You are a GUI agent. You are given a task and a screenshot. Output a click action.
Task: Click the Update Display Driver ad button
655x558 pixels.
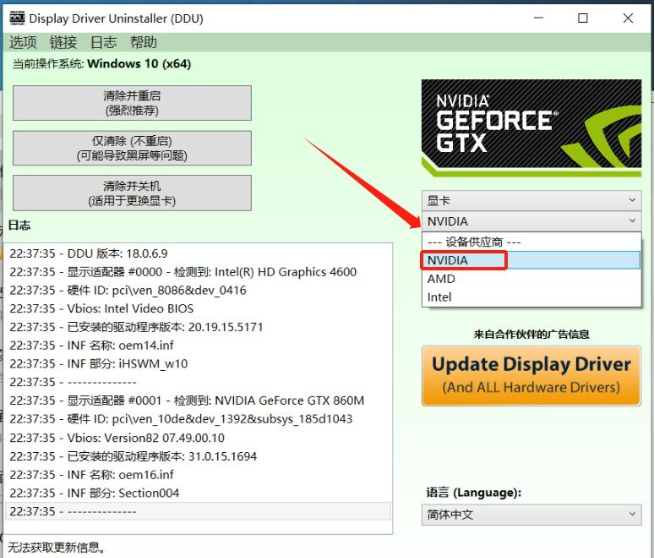[531, 376]
